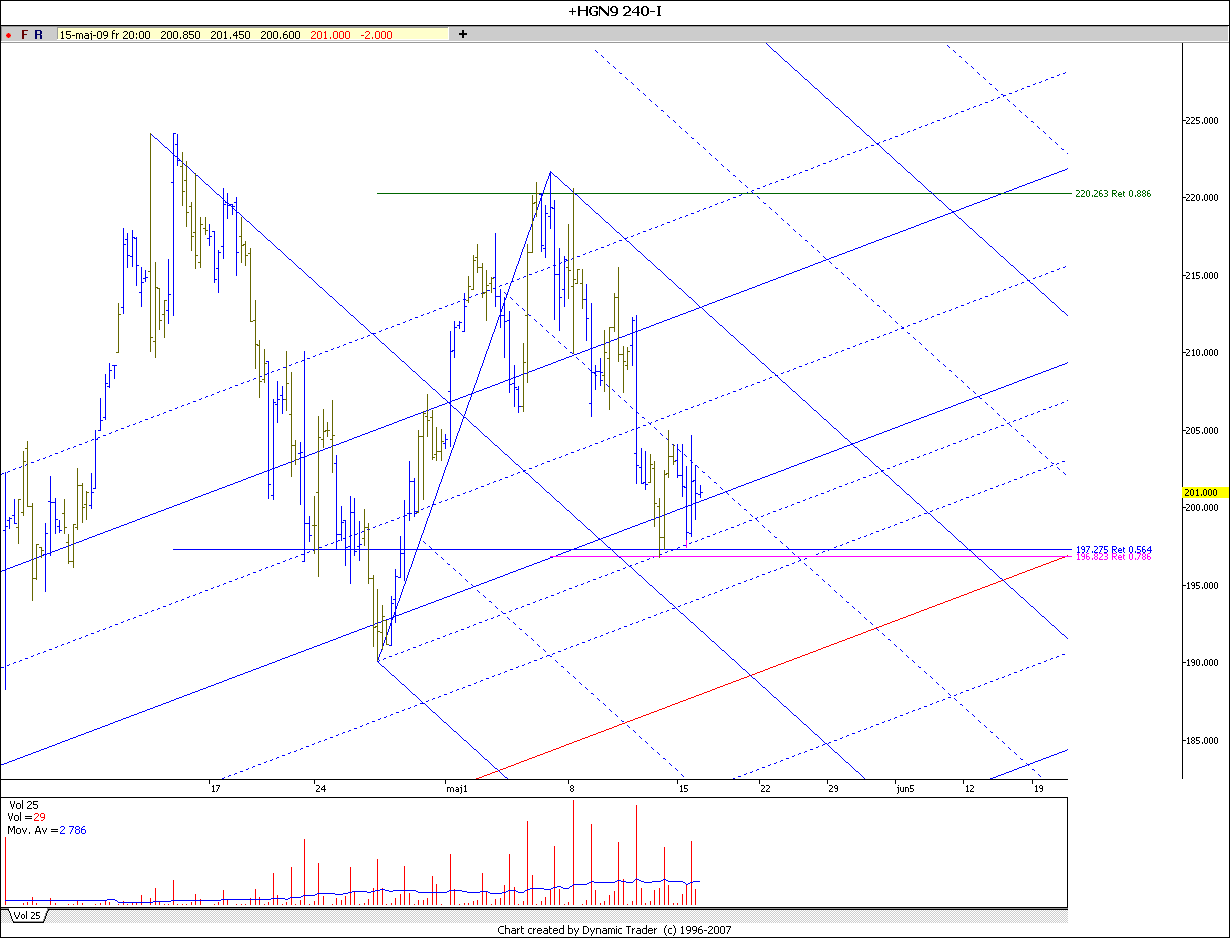
Task: Select the 220.263 Ret 0.886 retracement label
Action: [x=1113, y=194]
